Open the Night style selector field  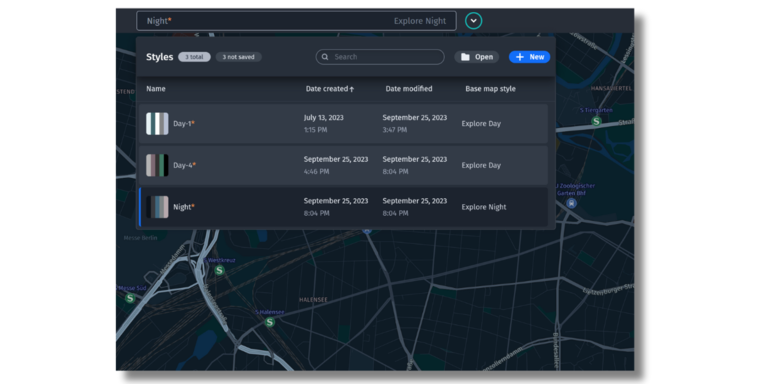pos(296,21)
